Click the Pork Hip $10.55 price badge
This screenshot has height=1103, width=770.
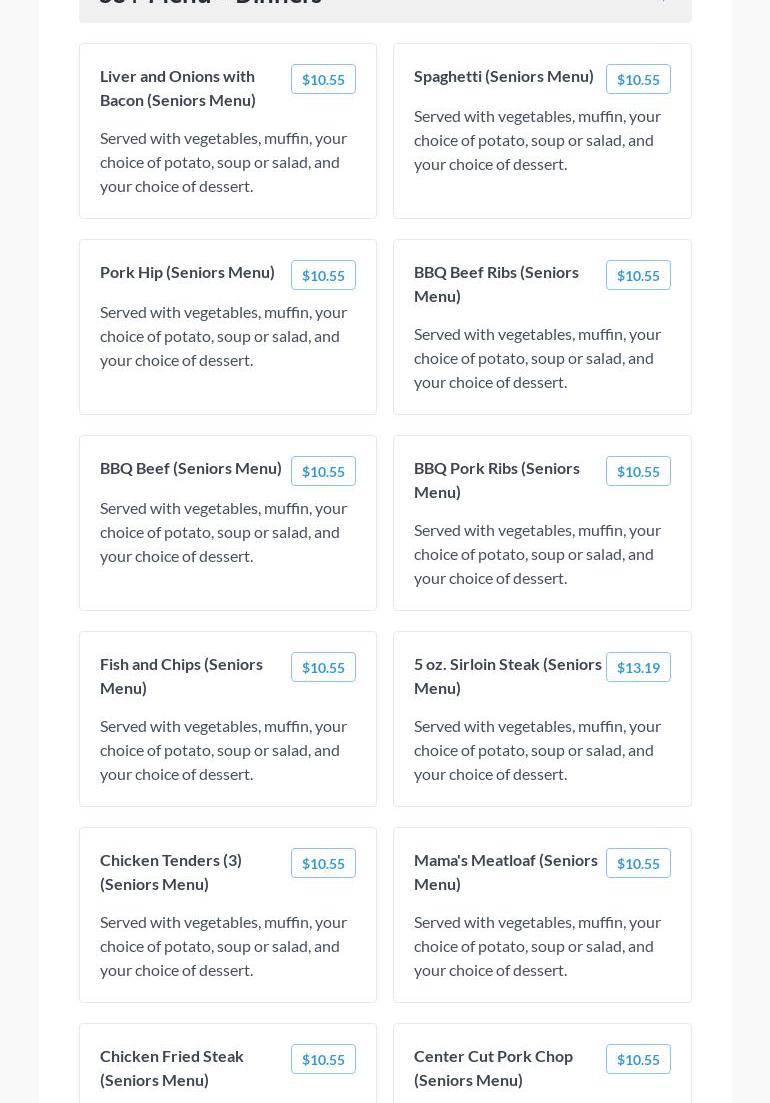pos(323,276)
